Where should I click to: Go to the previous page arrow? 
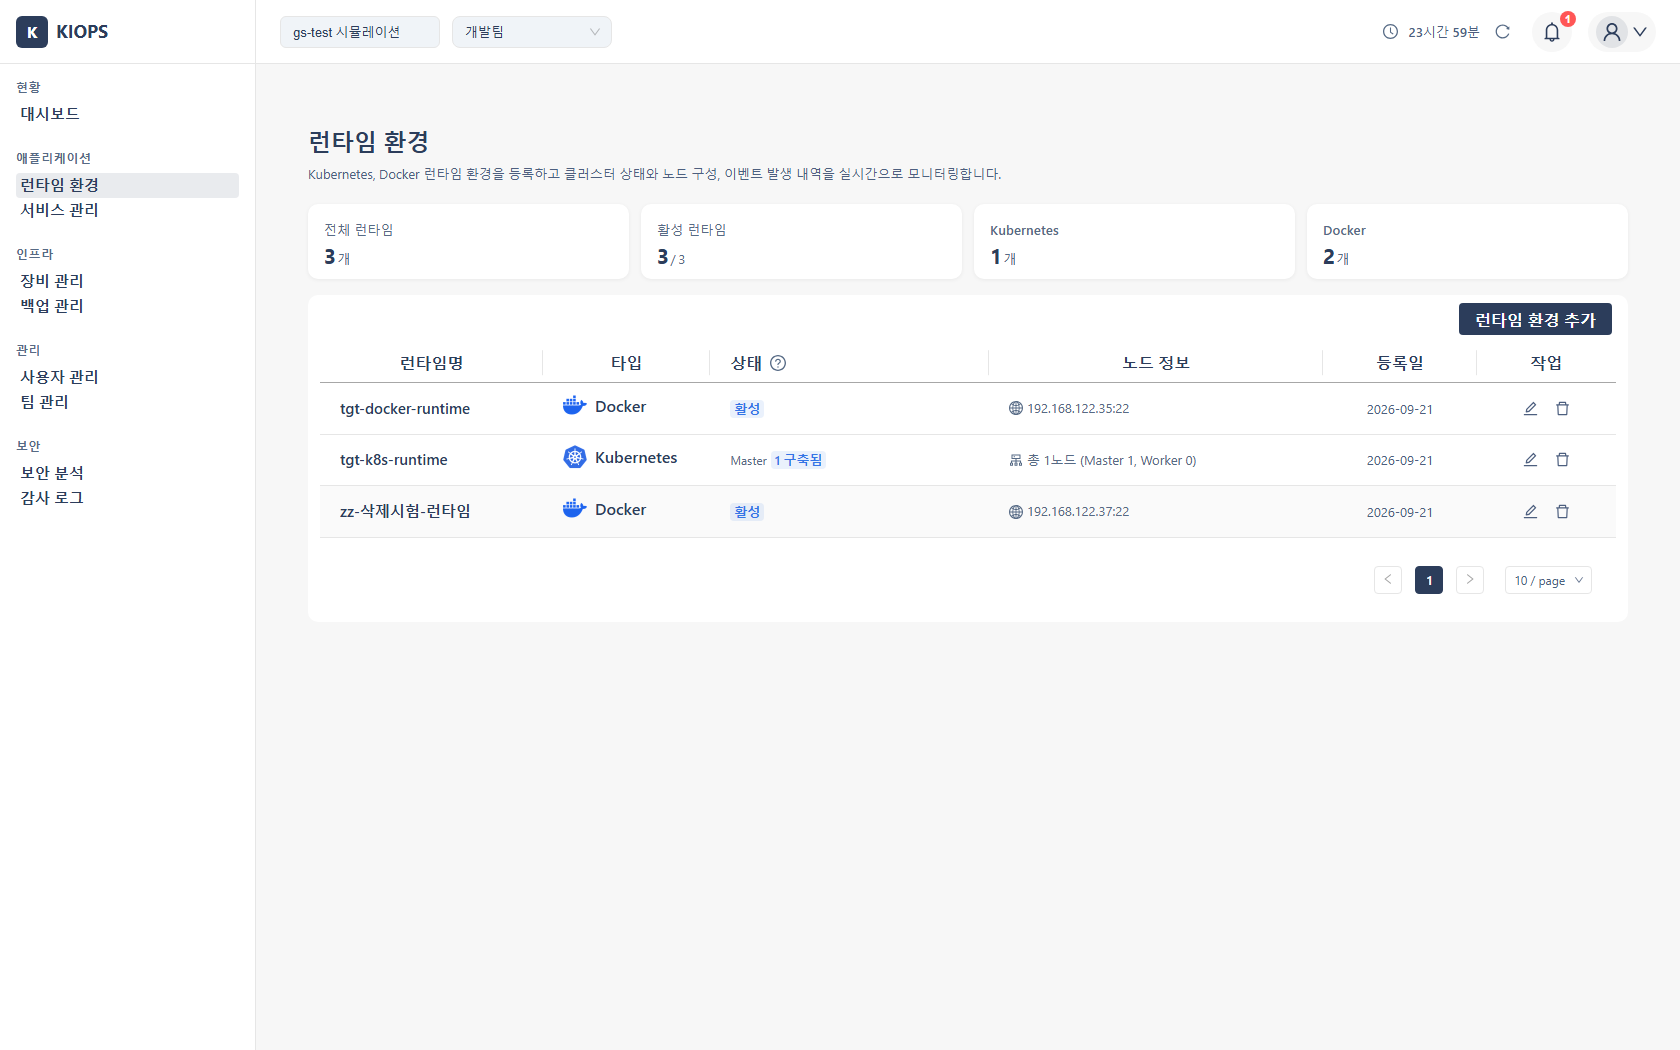1388,580
